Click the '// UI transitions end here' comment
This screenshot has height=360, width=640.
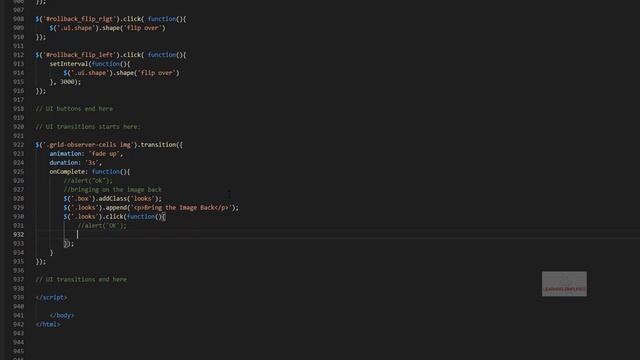[81, 279]
